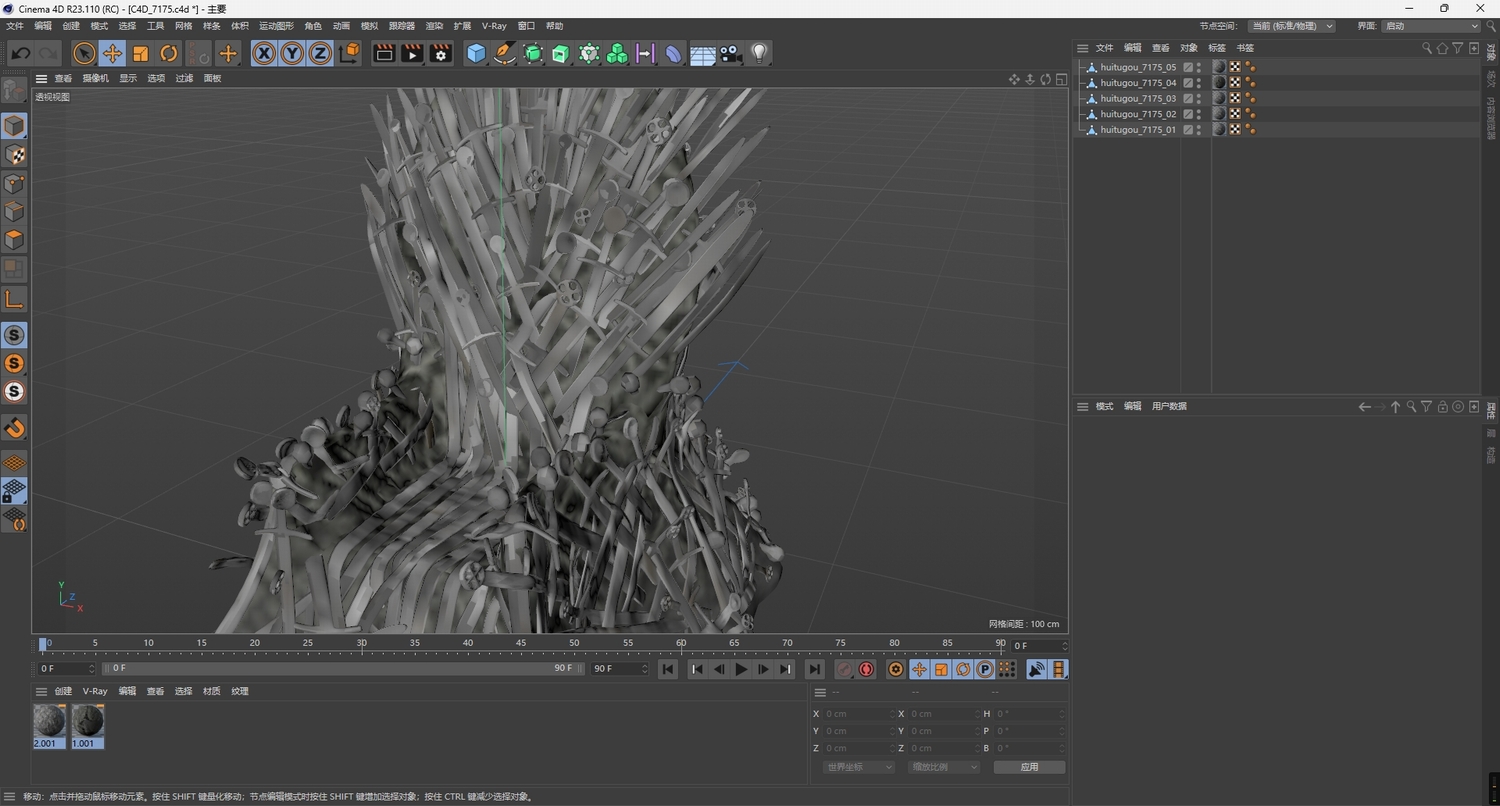Viewport: 1500px width, 806px height.
Task: Select the huitugou_7175_03 object
Action: tap(1137, 97)
